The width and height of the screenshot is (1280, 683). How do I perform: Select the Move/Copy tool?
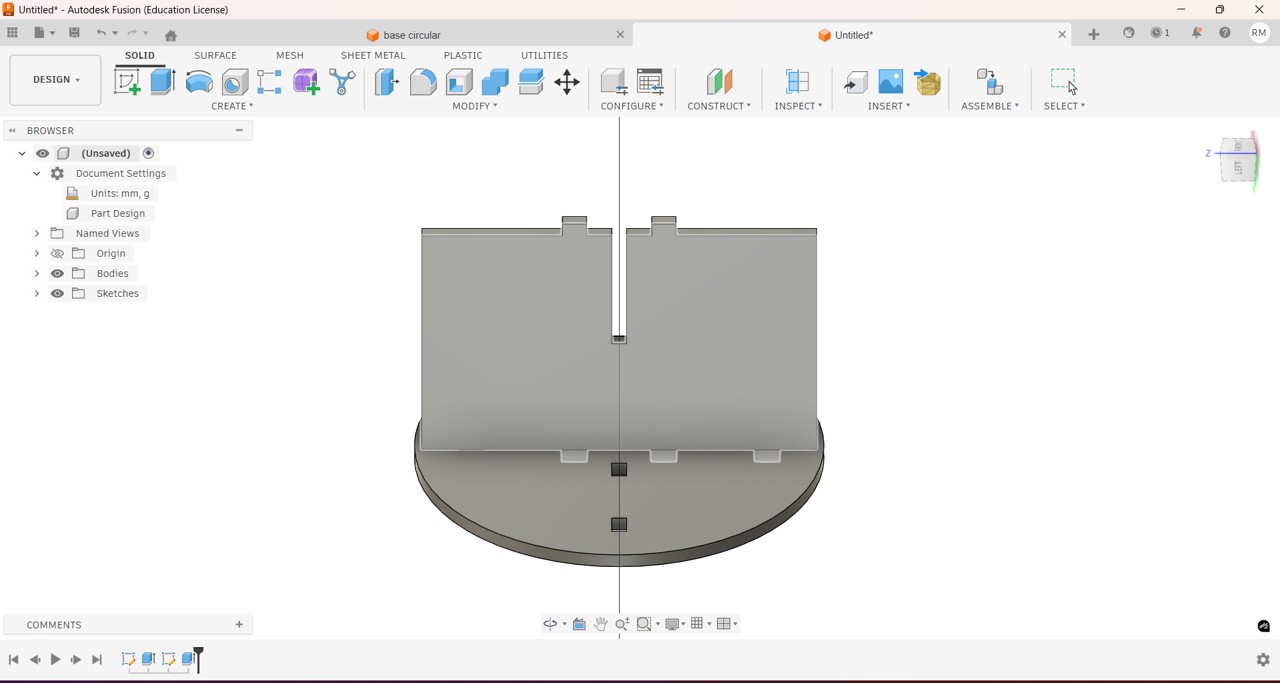coord(567,82)
